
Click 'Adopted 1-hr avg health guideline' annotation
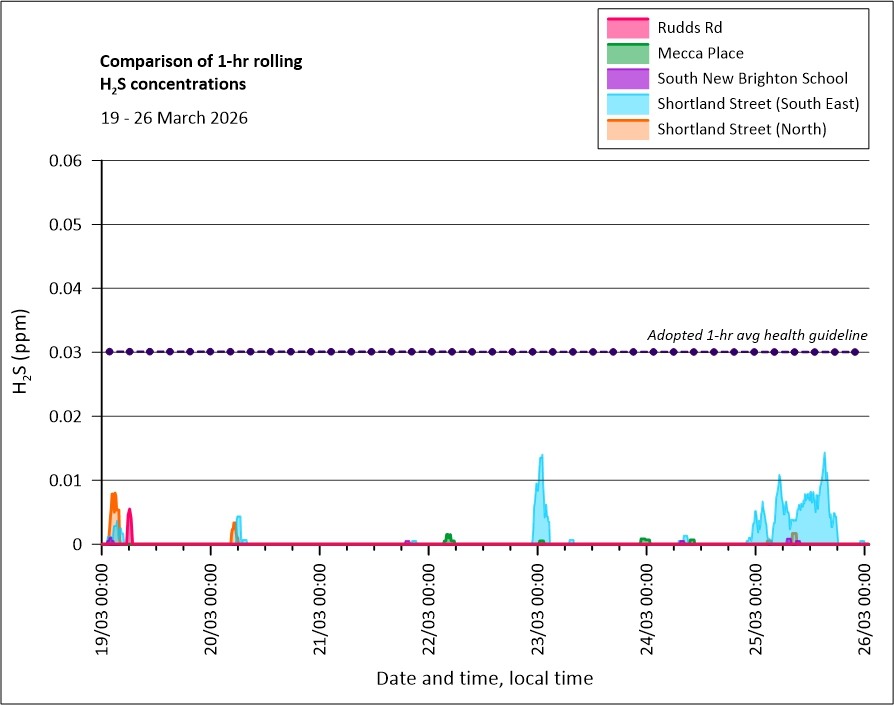(x=757, y=335)
